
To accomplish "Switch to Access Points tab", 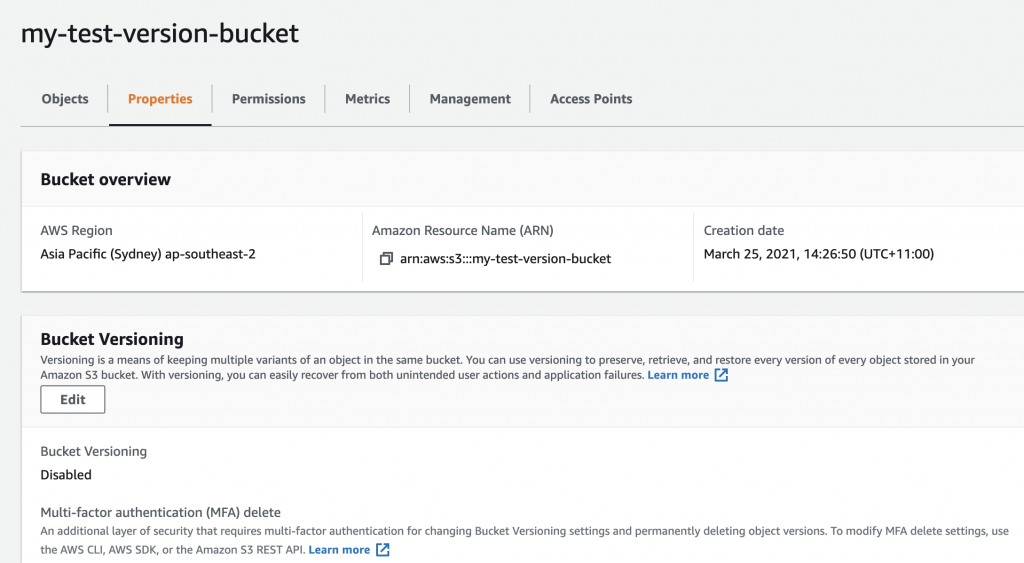I will tap(591, 99).
